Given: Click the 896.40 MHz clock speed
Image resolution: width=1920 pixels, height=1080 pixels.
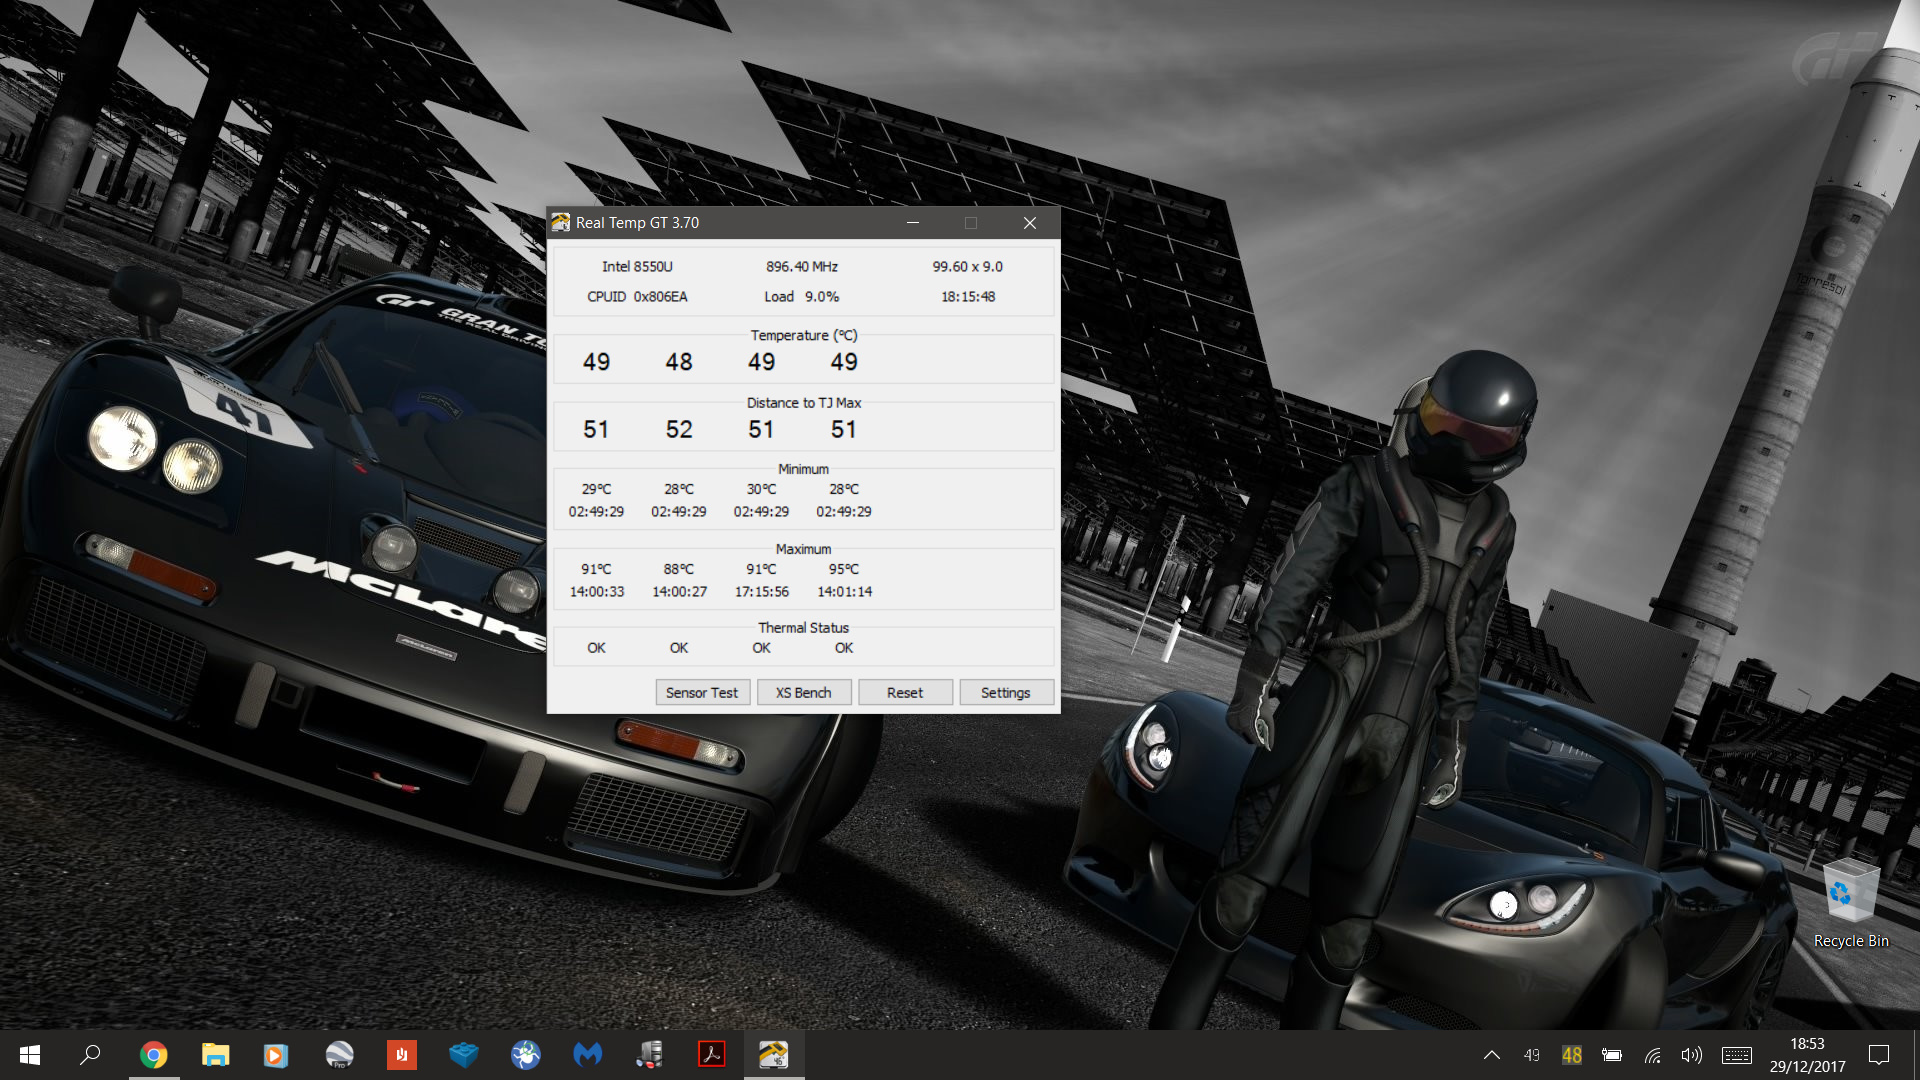Looking at the screenshot, I should click(802, 266).
